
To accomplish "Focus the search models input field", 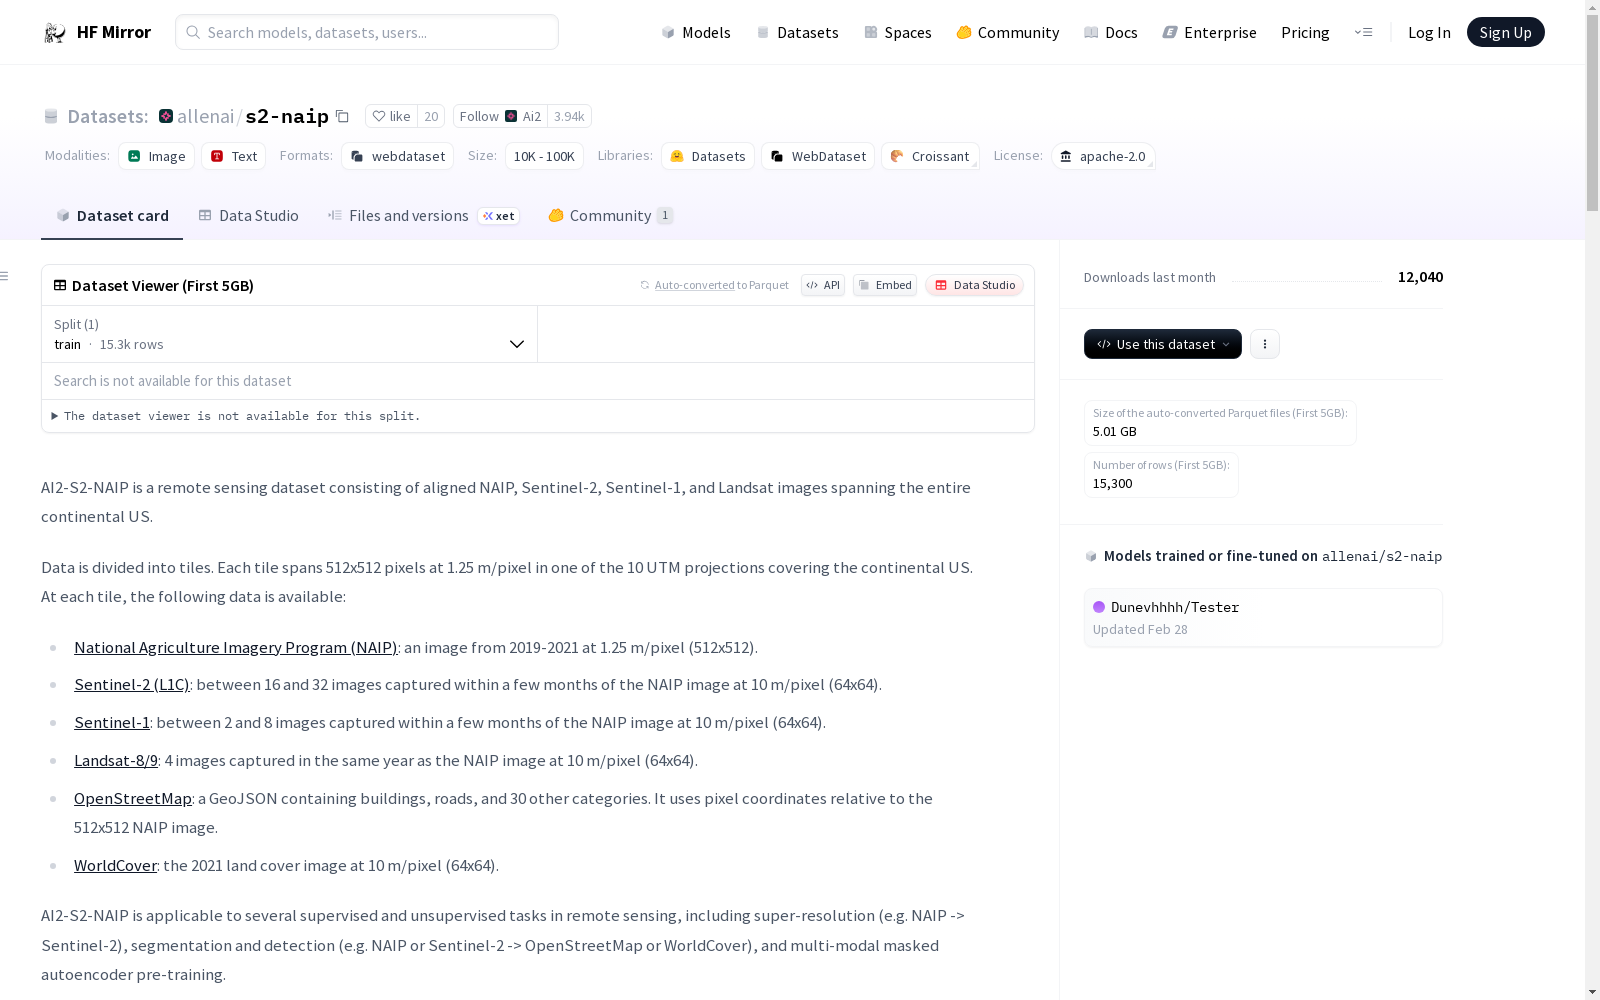I will pos(367,32).
